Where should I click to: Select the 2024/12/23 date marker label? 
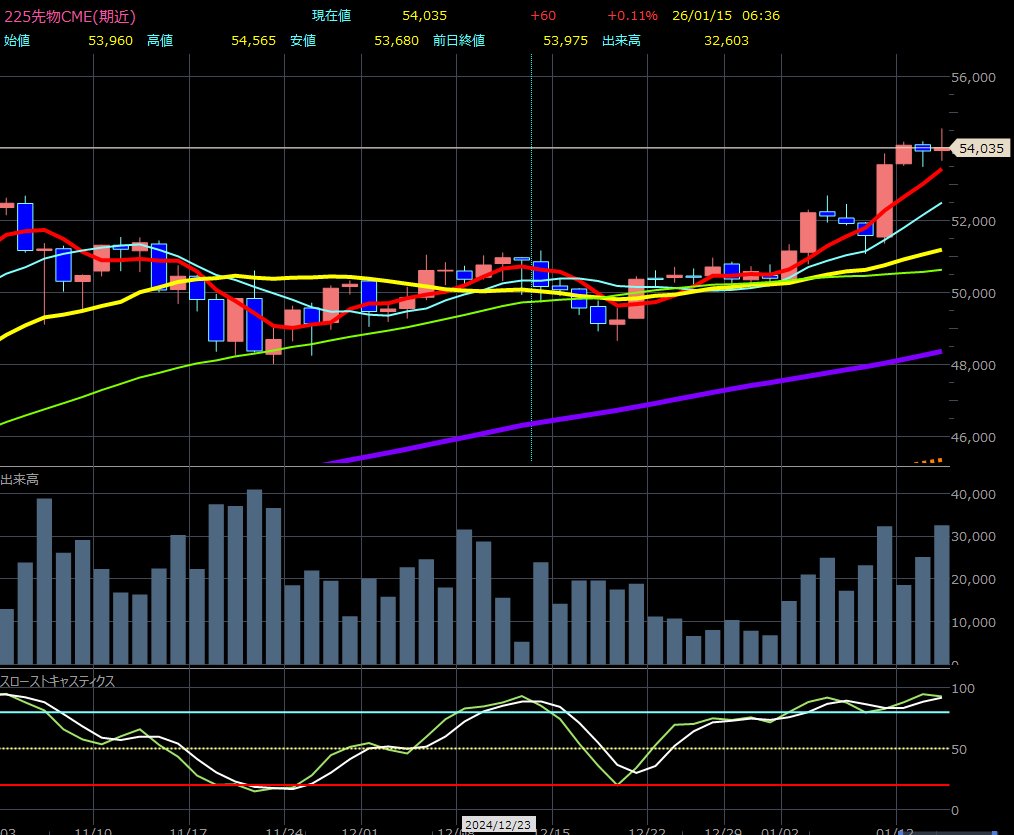[x=497, y=824]
